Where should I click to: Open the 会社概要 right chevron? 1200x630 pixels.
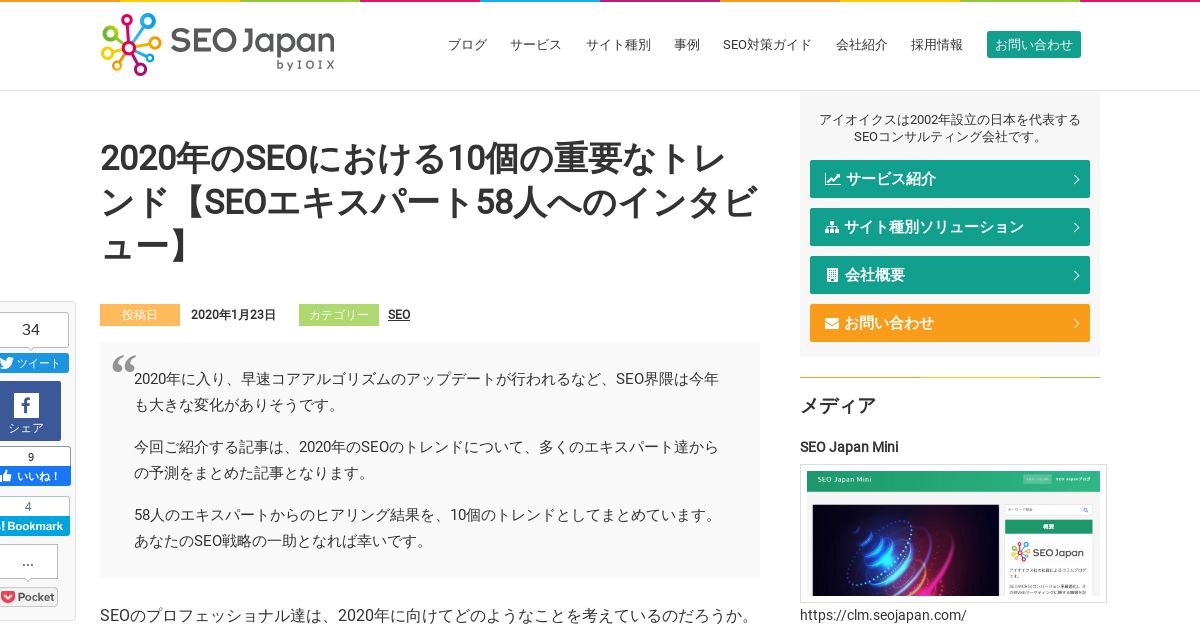tap(1076, 275)
